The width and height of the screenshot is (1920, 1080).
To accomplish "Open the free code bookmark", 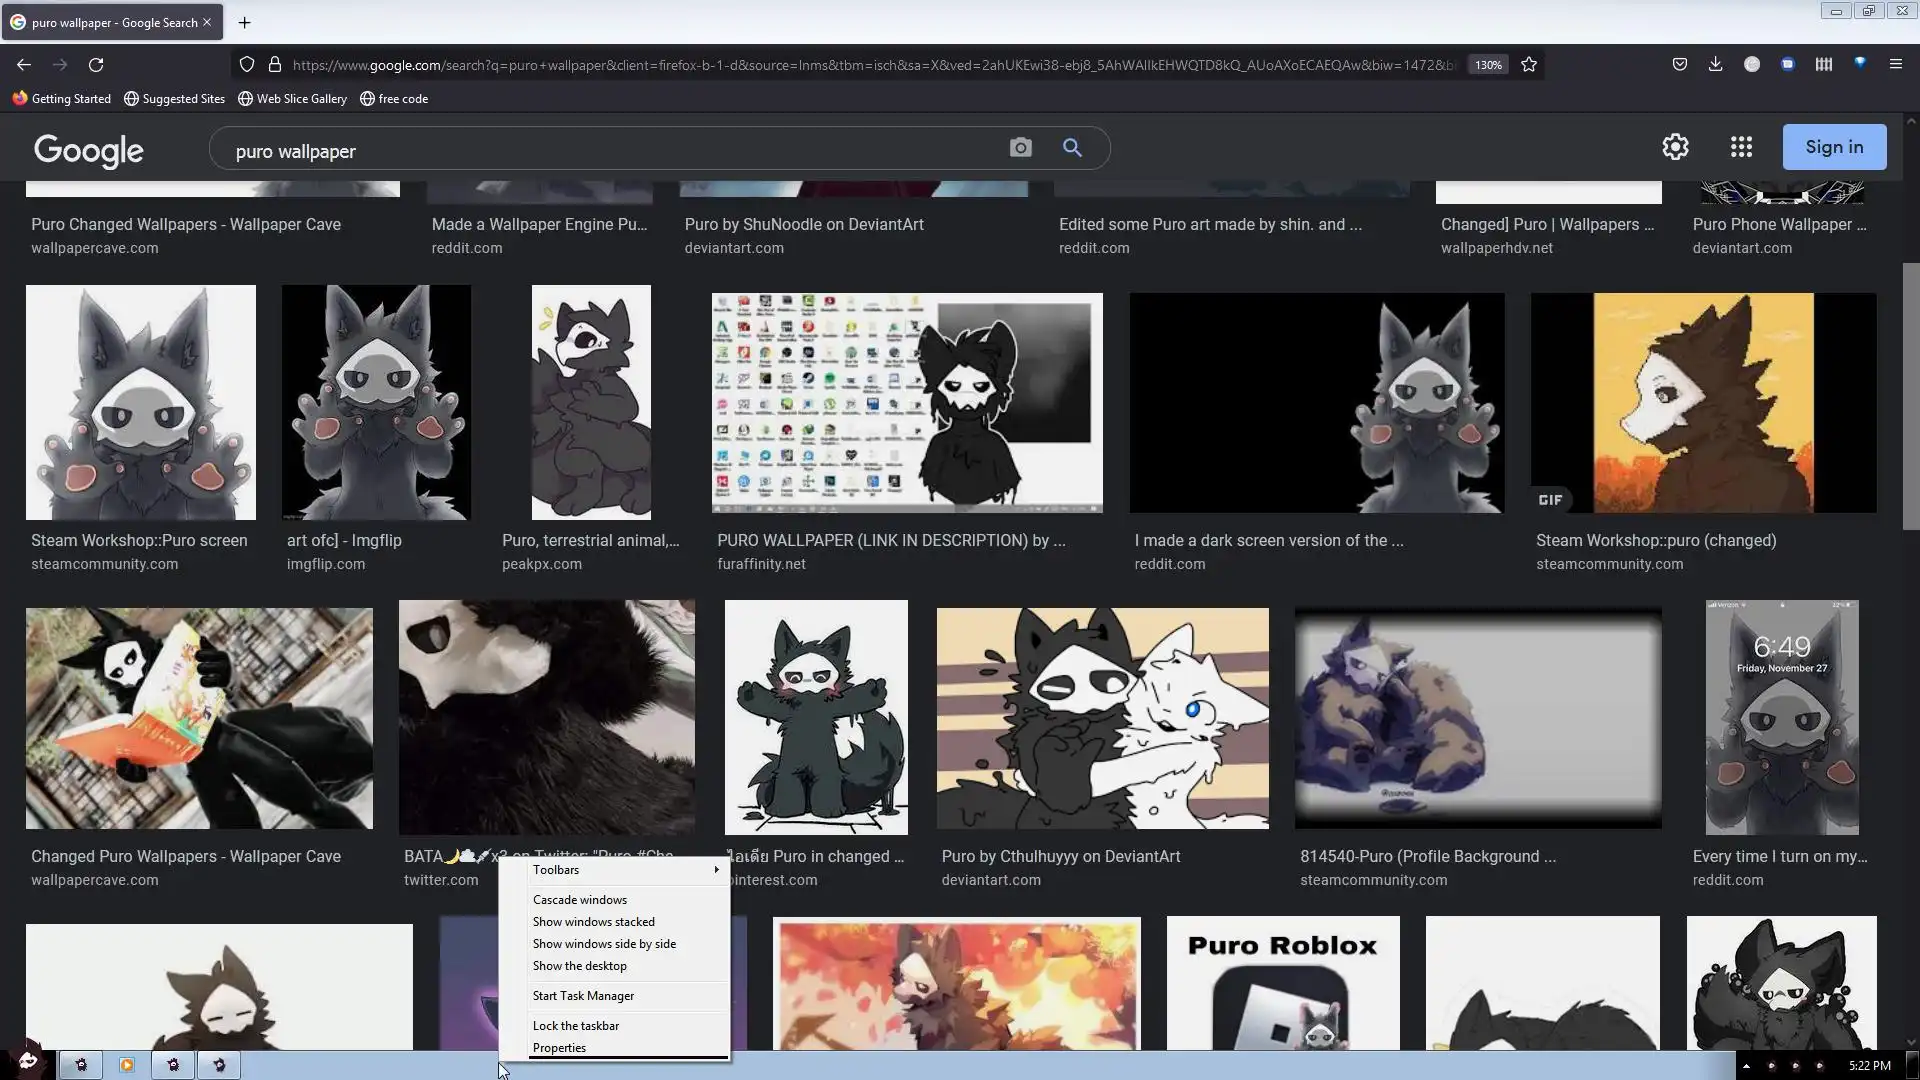I will point(394,99).
